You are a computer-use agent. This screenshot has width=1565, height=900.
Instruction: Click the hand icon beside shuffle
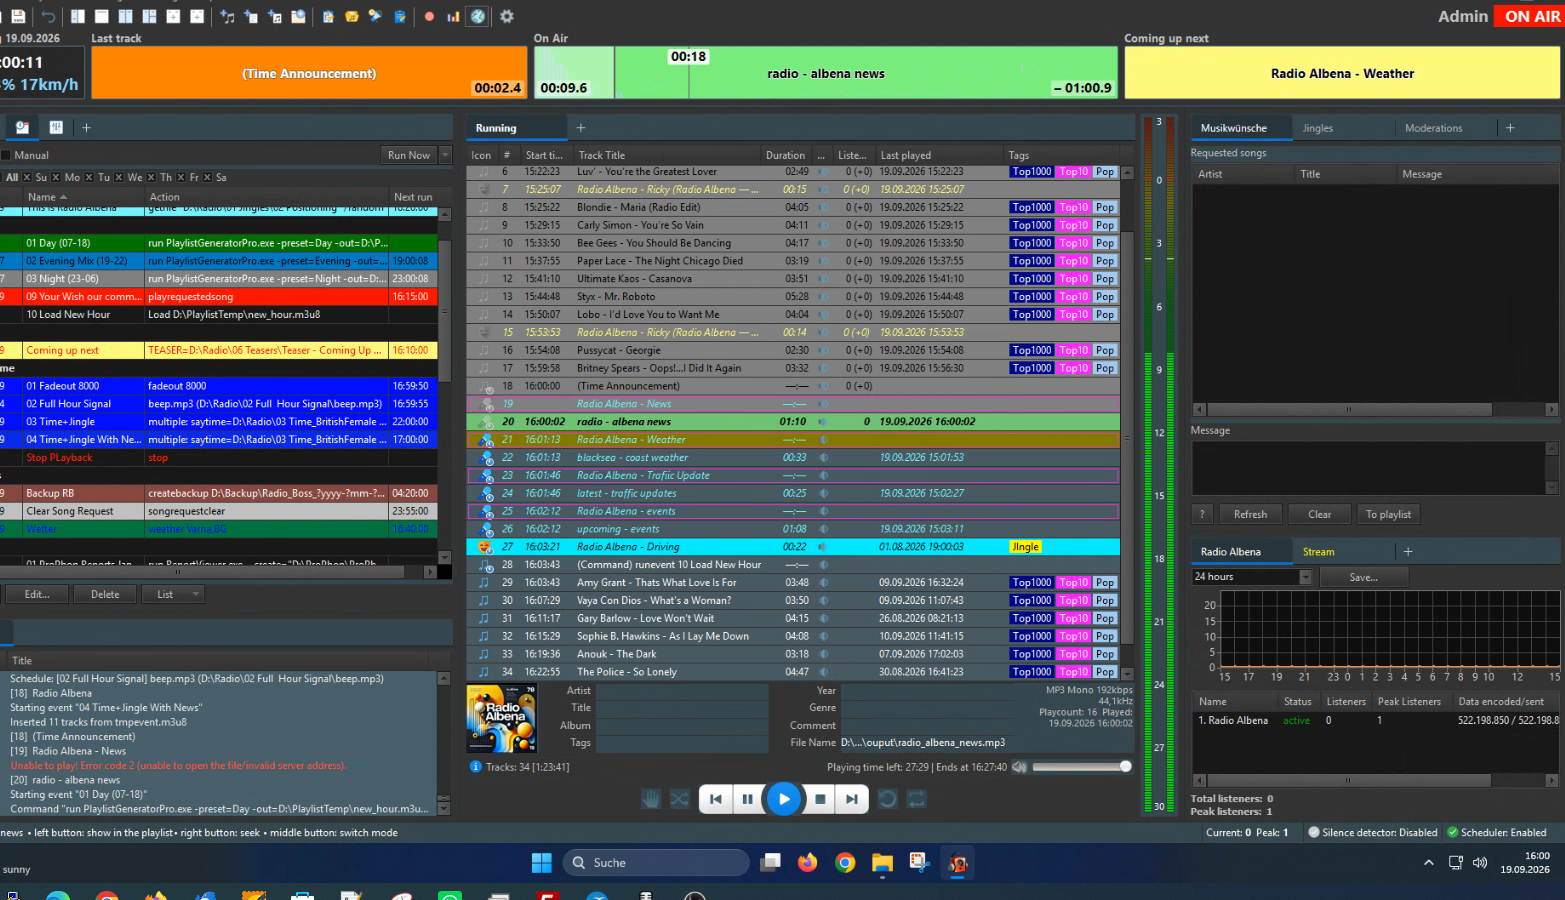coord(651,799)
